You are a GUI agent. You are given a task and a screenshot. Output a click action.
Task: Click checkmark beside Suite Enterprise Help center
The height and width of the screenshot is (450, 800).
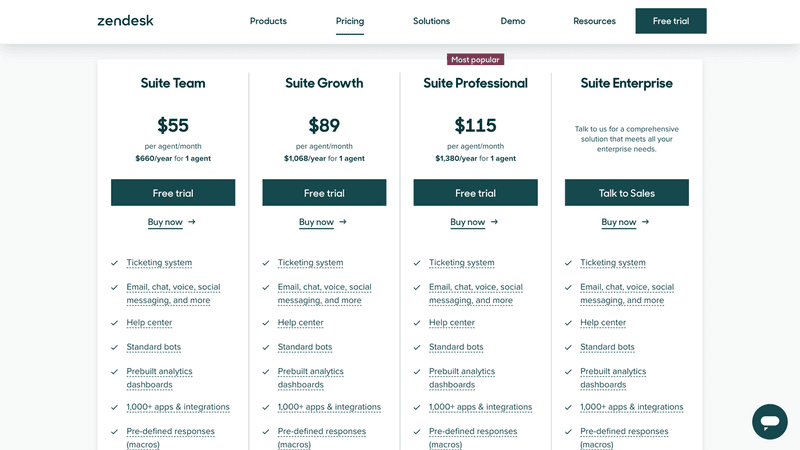(x=568, y=323)
